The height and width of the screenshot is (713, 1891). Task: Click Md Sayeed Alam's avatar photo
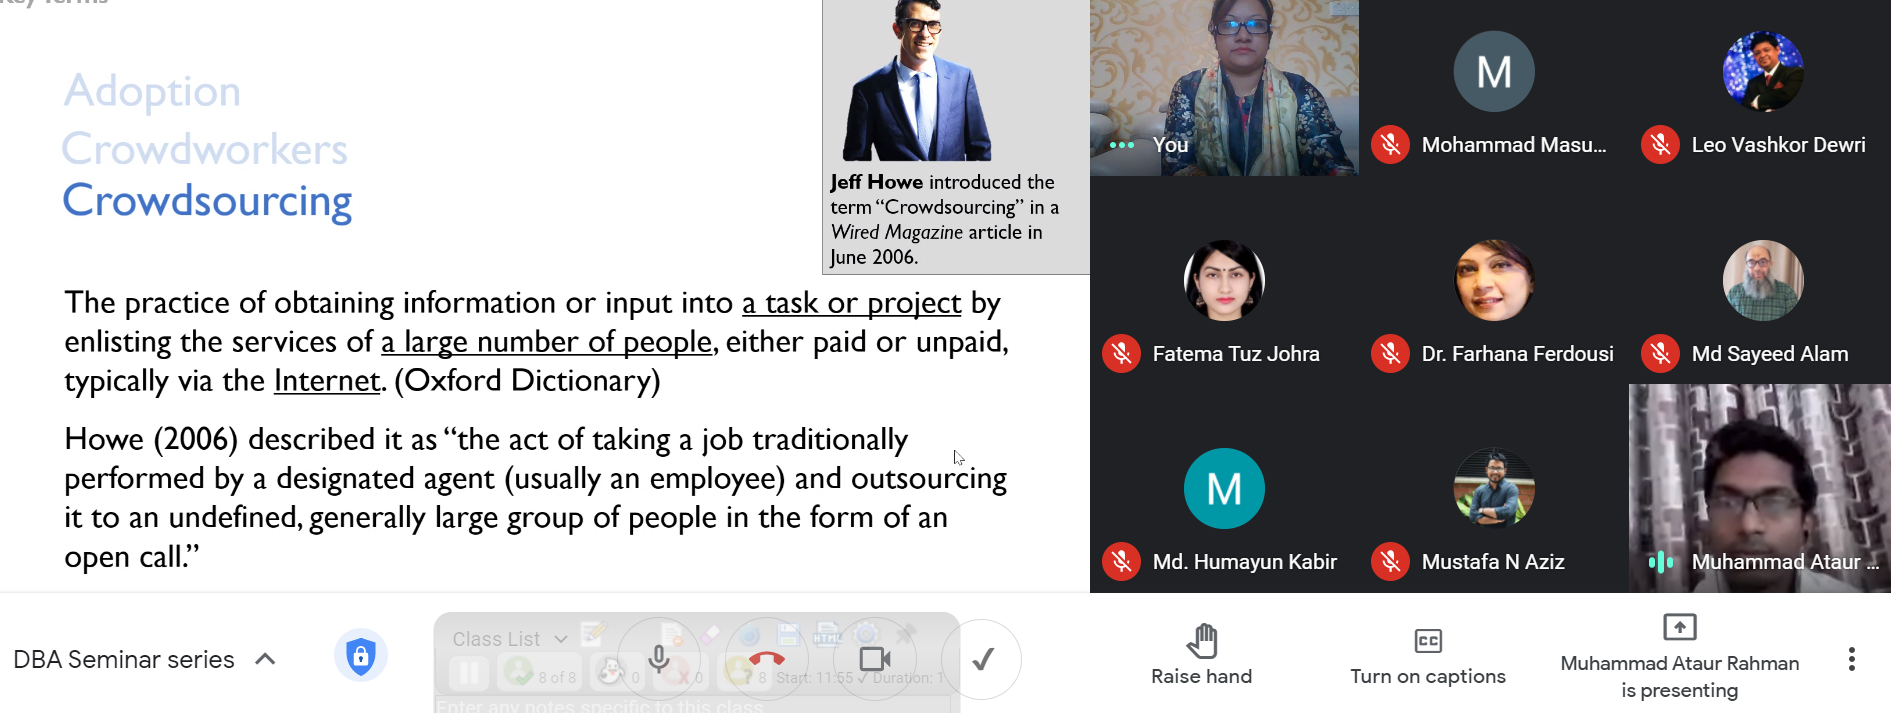click(x=1763, y=280)
